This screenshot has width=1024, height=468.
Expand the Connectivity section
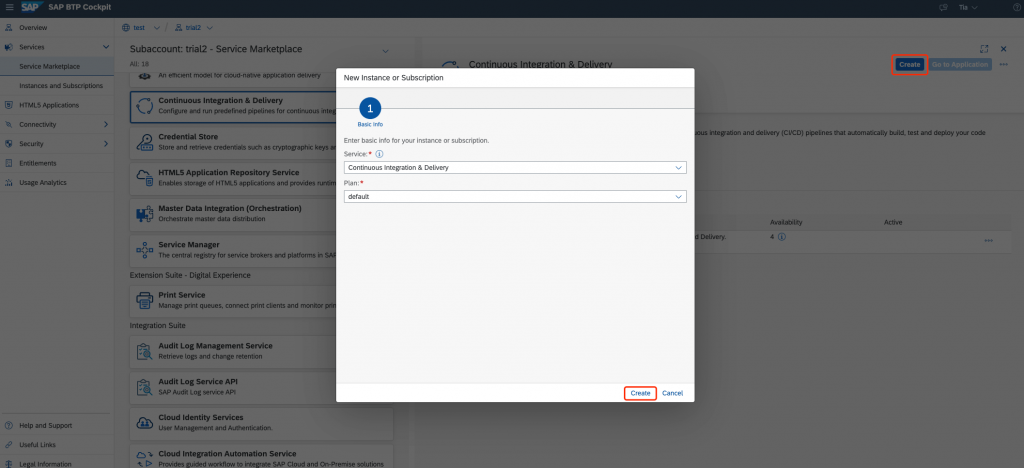106,124
